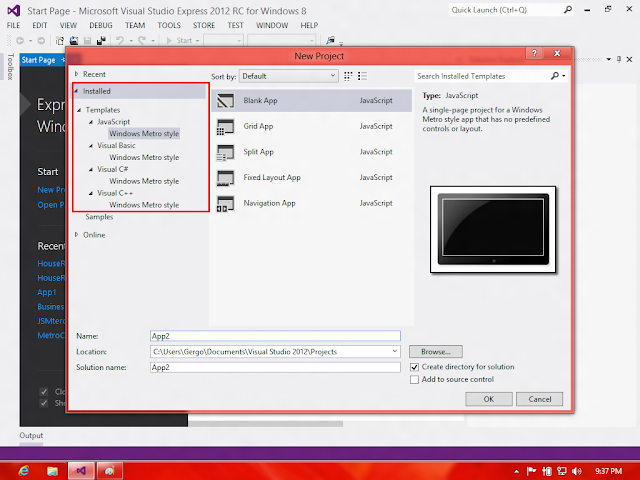This screenshot has width=640, height=480.
Task: Open the Sort by Default dropdown
Action: (x=289, y=76)
